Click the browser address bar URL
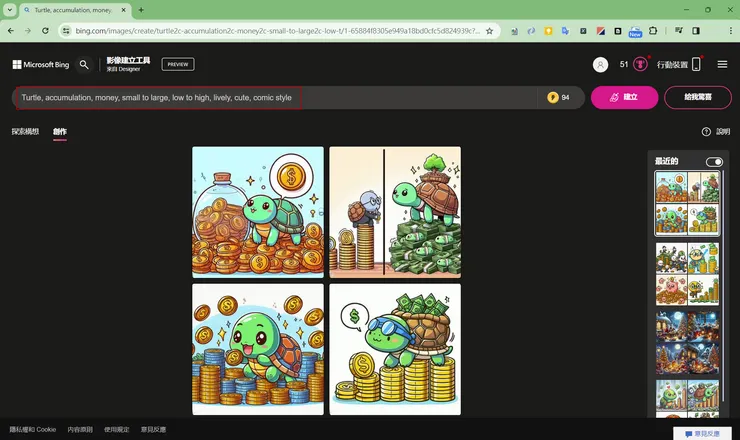 click(x=278, y=31)
